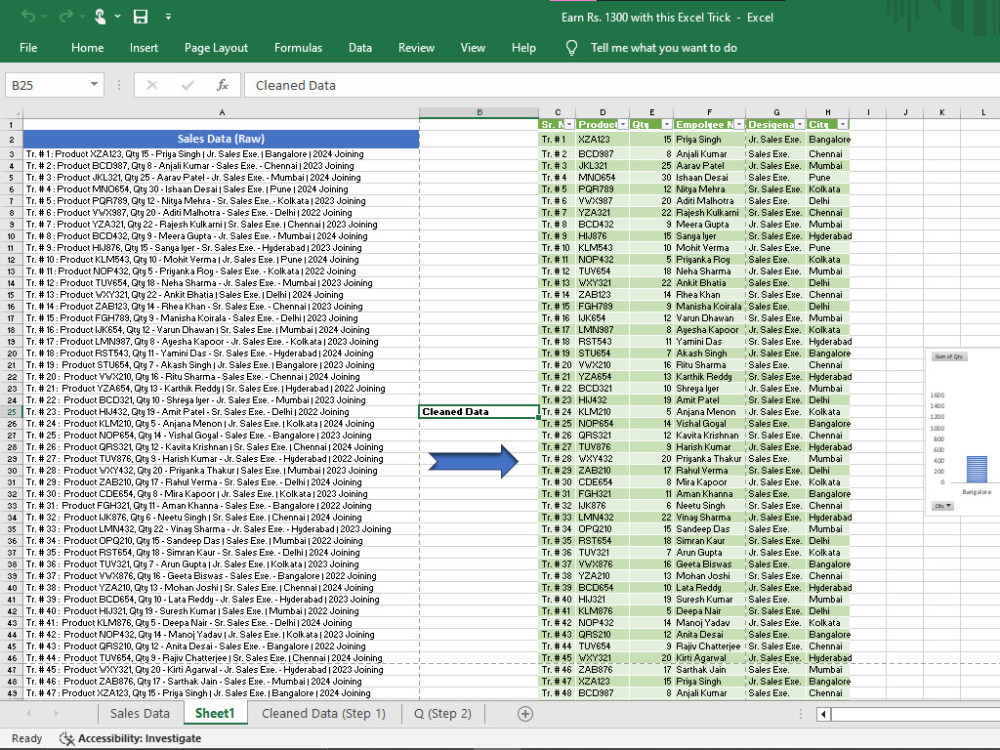Click the Undo arrow icon

[x=28, y=17]
